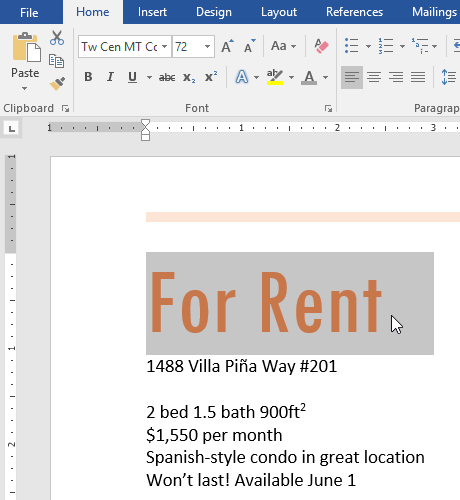
Task: Click the '$1,550 per month' line
Action: 214,435
